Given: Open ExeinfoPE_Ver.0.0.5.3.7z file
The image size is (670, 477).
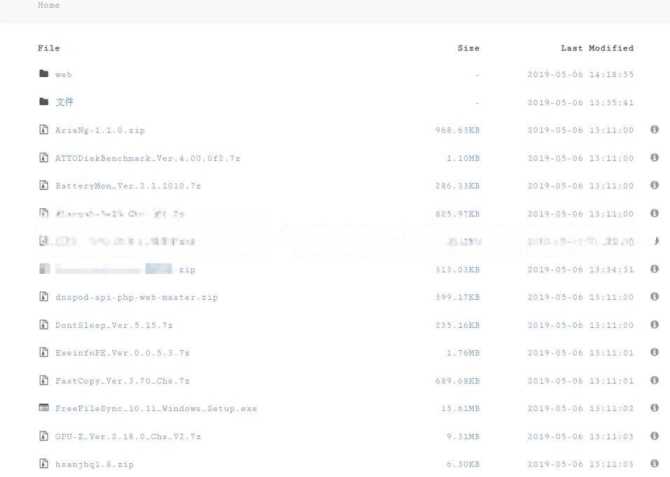Looking at the screenshot, I should (x=122, y=354).
